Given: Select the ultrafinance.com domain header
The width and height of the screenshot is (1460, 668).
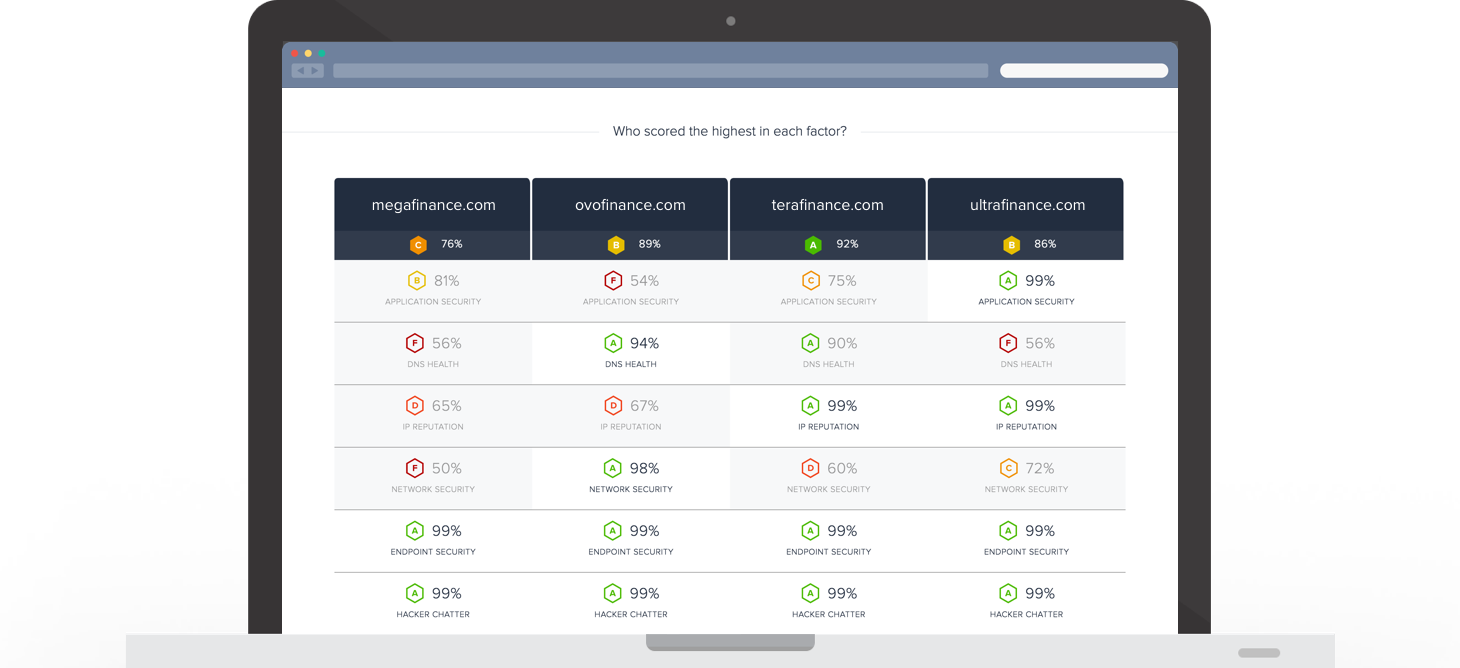Looking at the screenshot, I should [x=1026, y=204].
